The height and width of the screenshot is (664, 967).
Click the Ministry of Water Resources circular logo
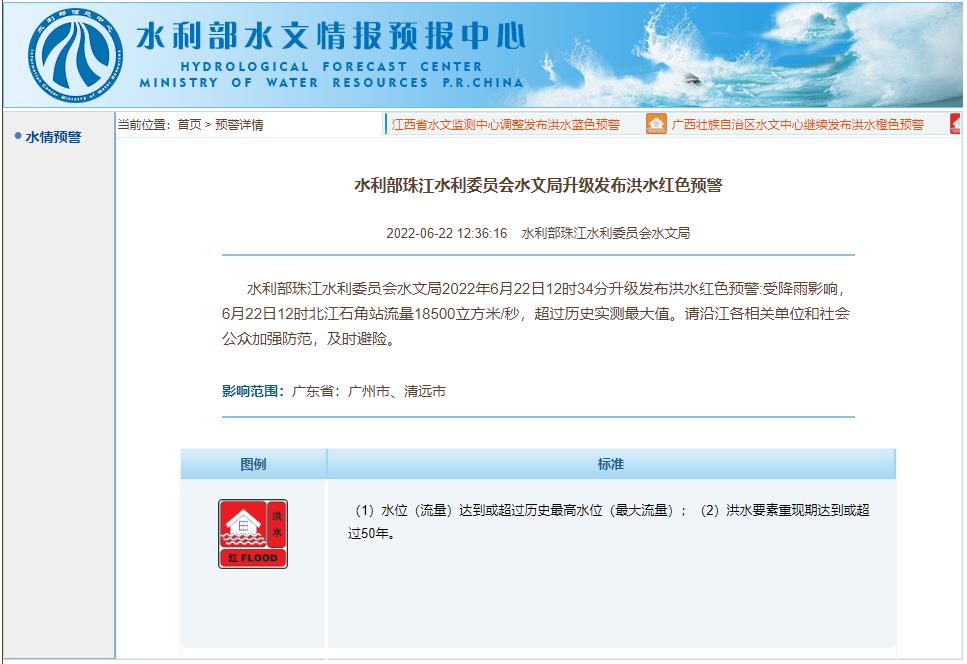pyautogui.click(x=75, y=55)
